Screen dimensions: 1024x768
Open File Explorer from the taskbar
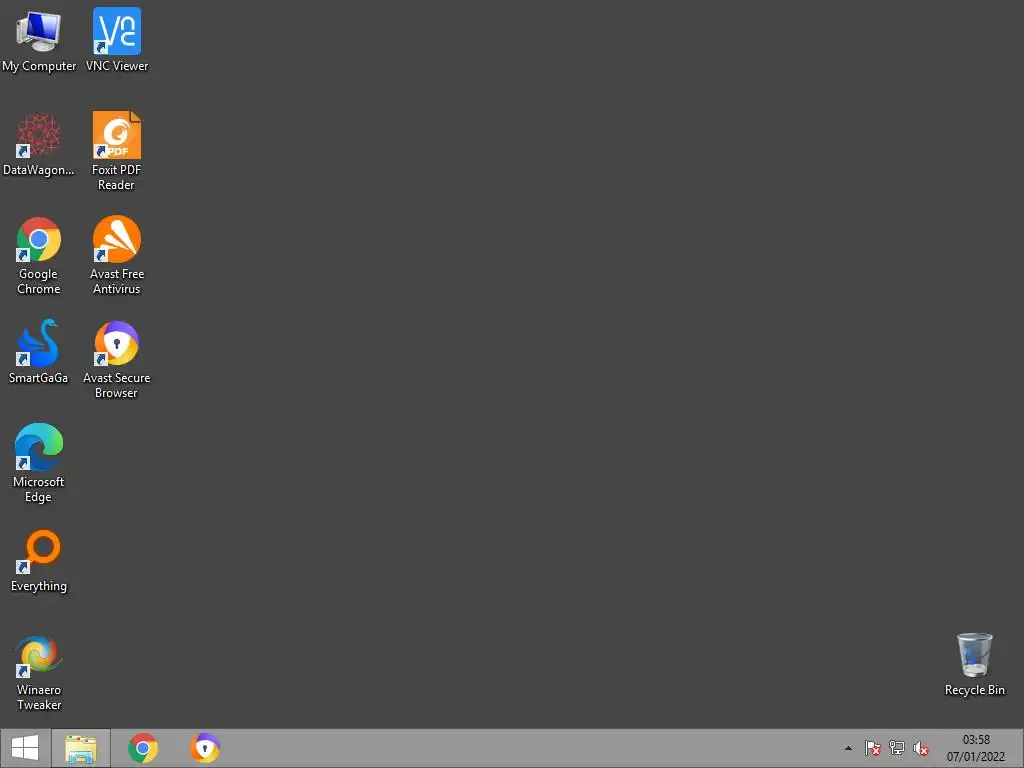coord(81,748)
